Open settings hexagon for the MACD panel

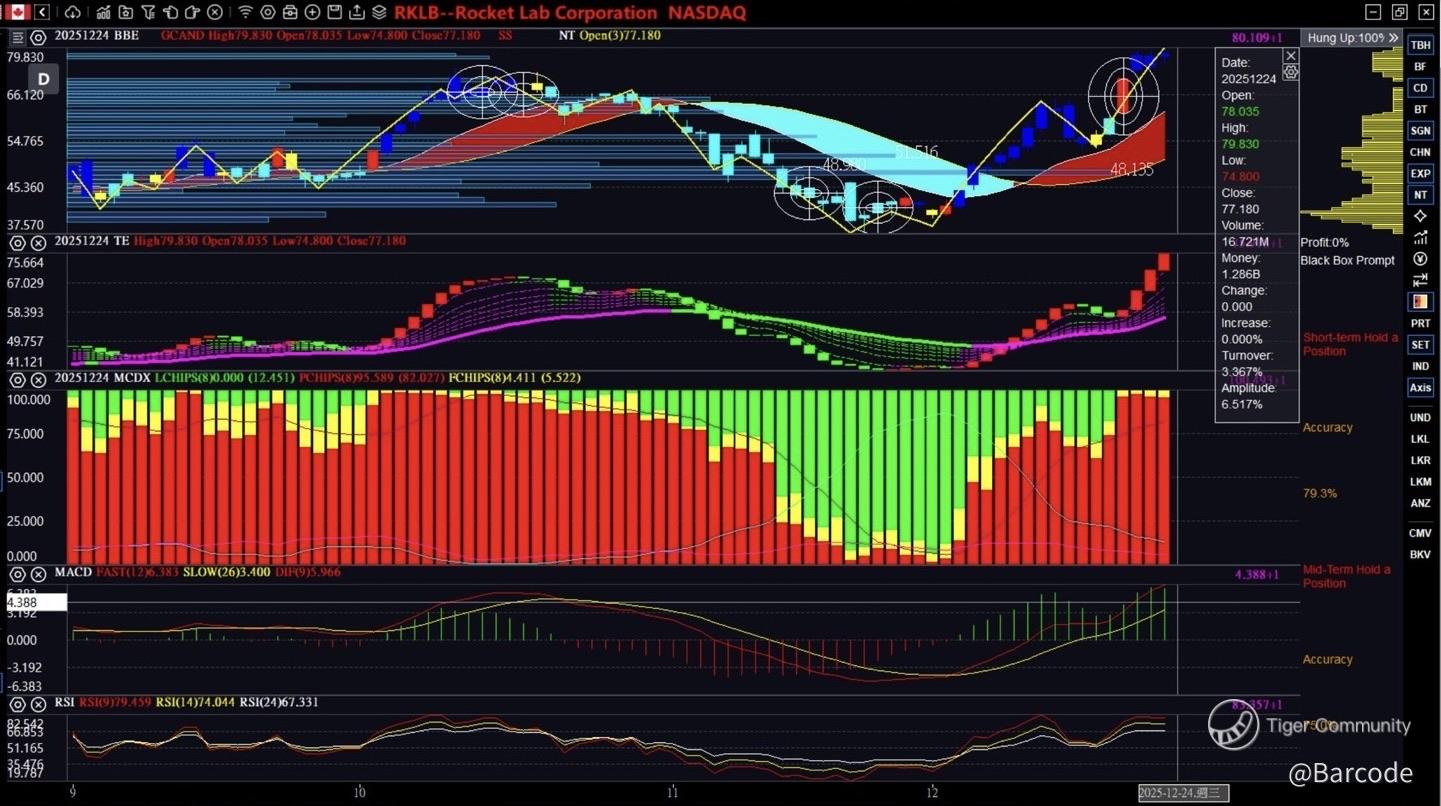[17, 573]
